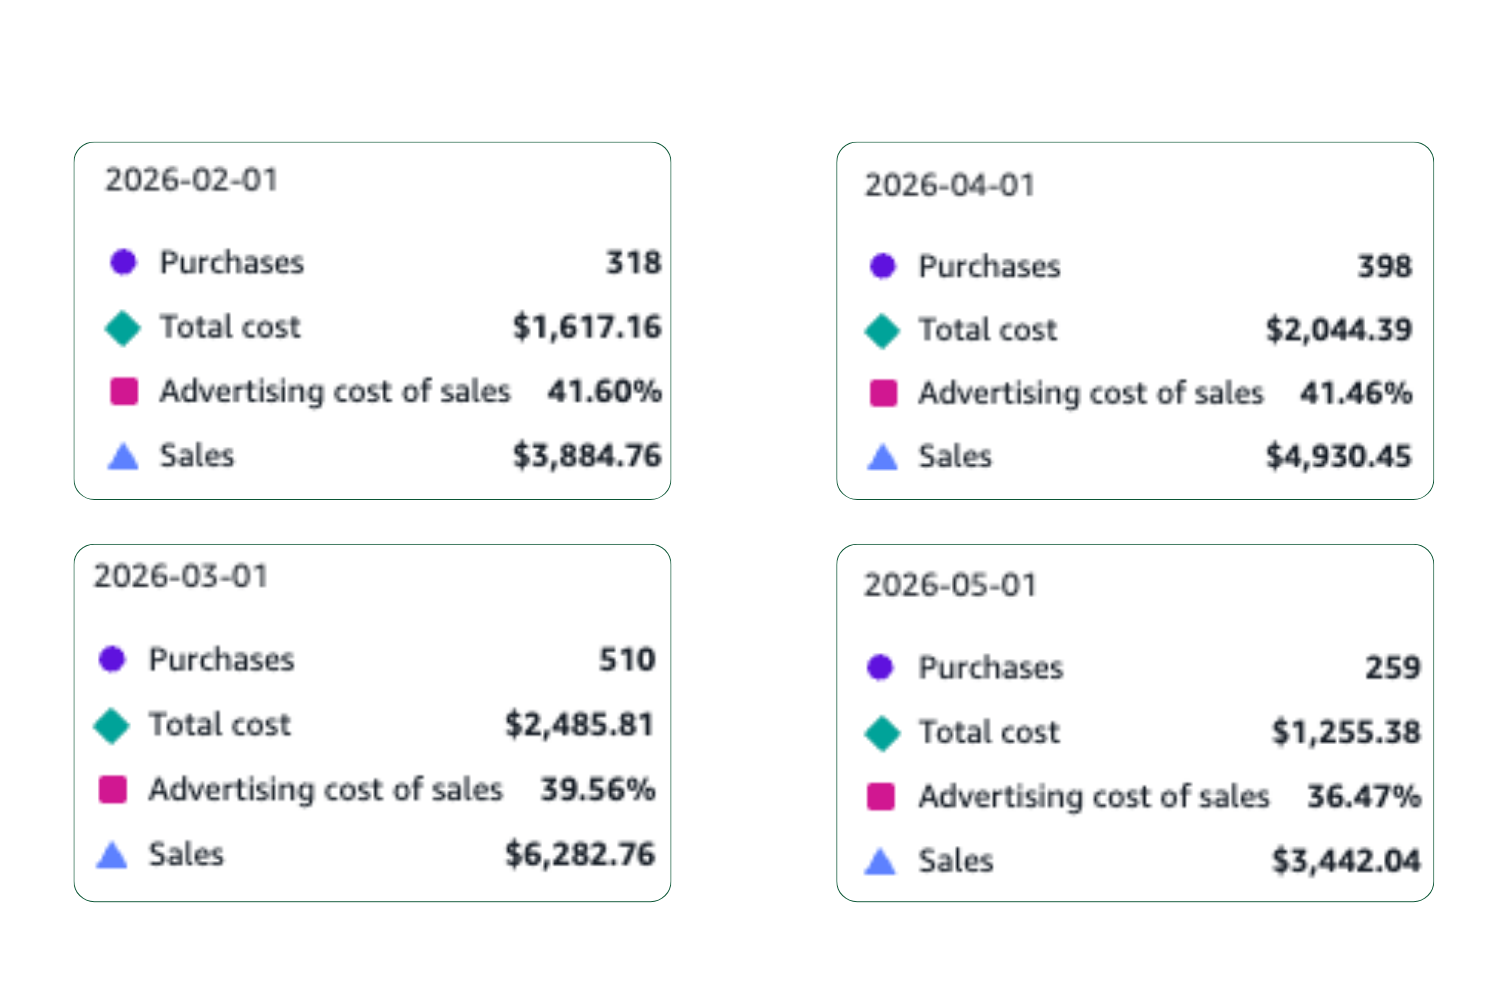The height and width of the screenshot is (1000, 1500).
Task: Click the magenta Advertising cost square in 2026-02-01 card
Action: (x=123, y=391)
